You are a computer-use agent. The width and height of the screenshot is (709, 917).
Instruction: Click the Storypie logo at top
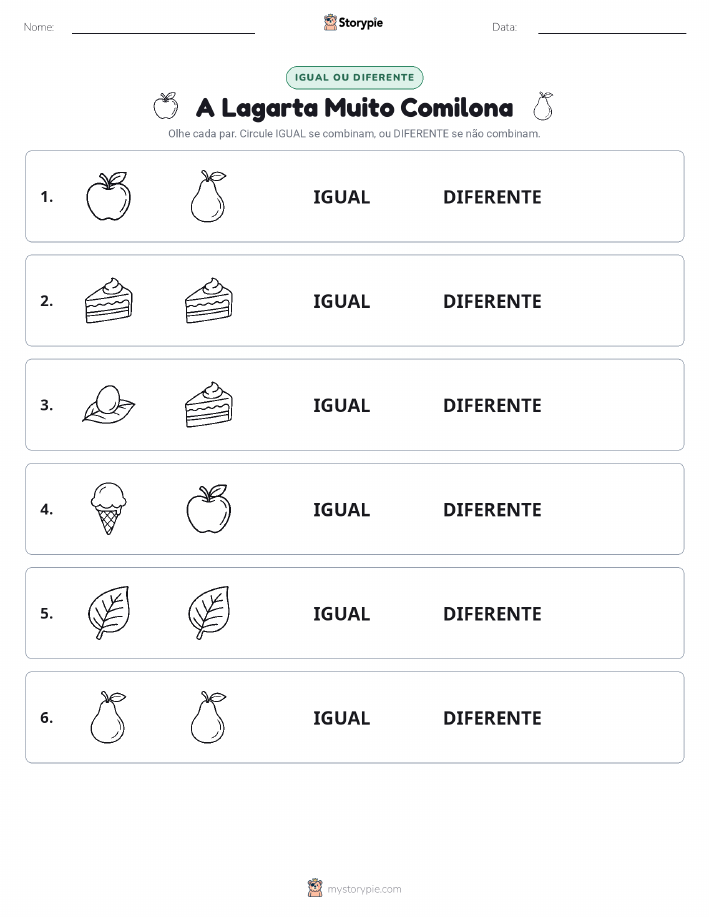353,23
